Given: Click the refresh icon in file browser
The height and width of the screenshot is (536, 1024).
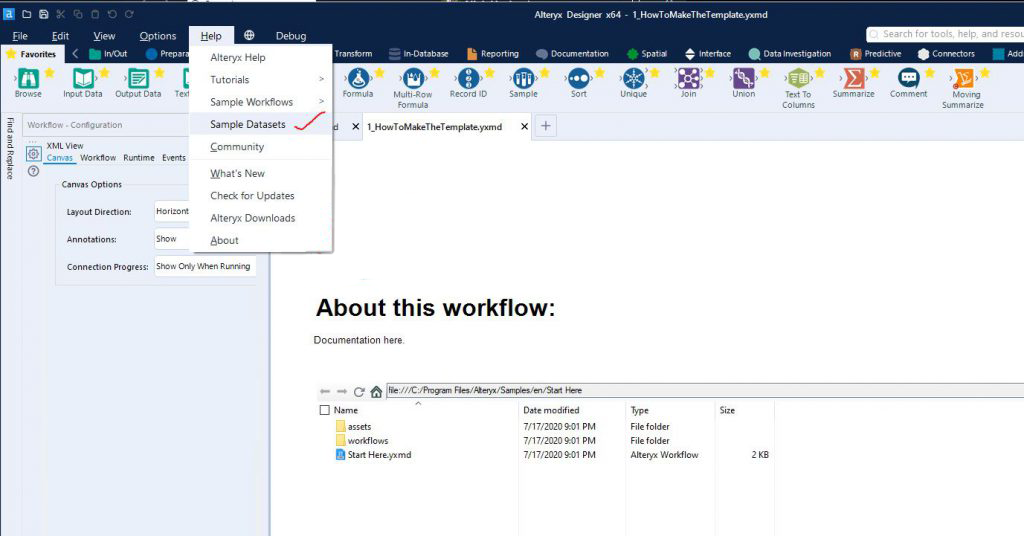Looking at the screenshot, I should [359, 392].
